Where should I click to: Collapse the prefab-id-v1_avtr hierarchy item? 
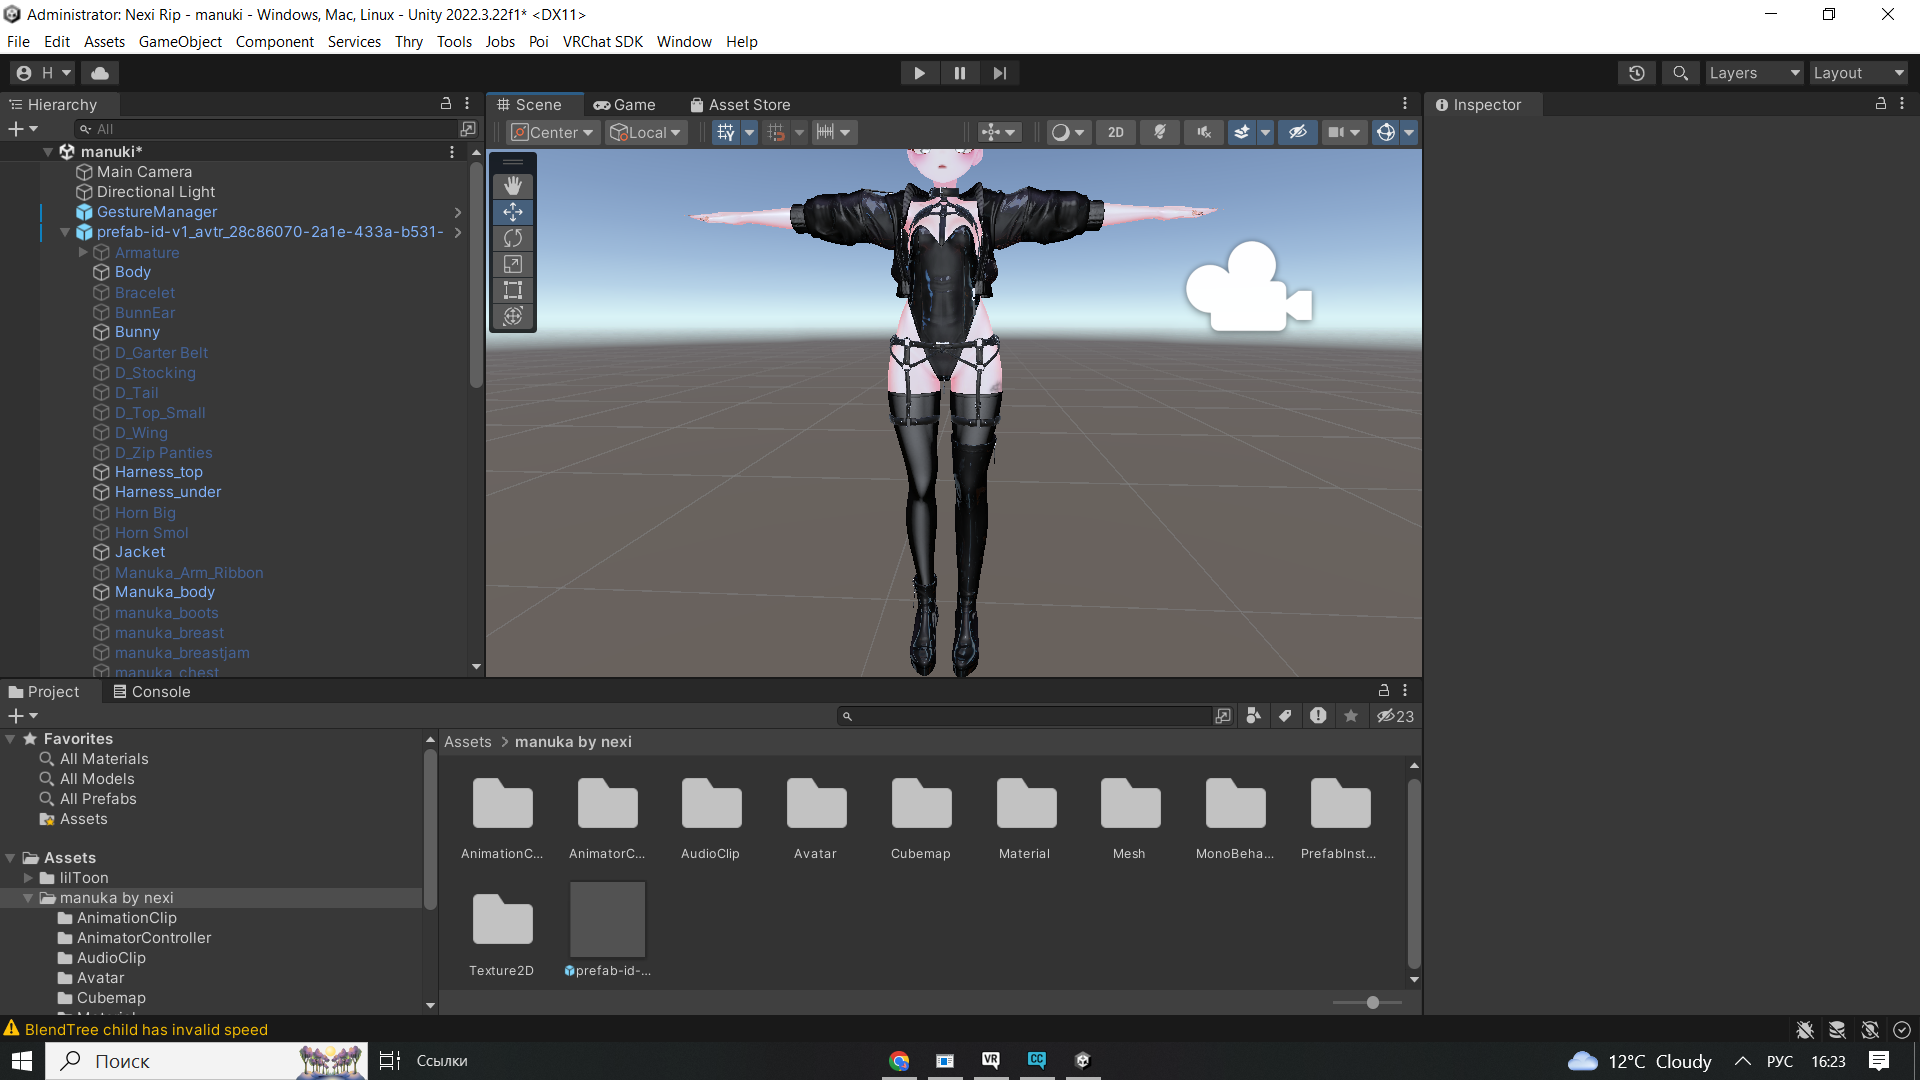click(x=65, y=232)
